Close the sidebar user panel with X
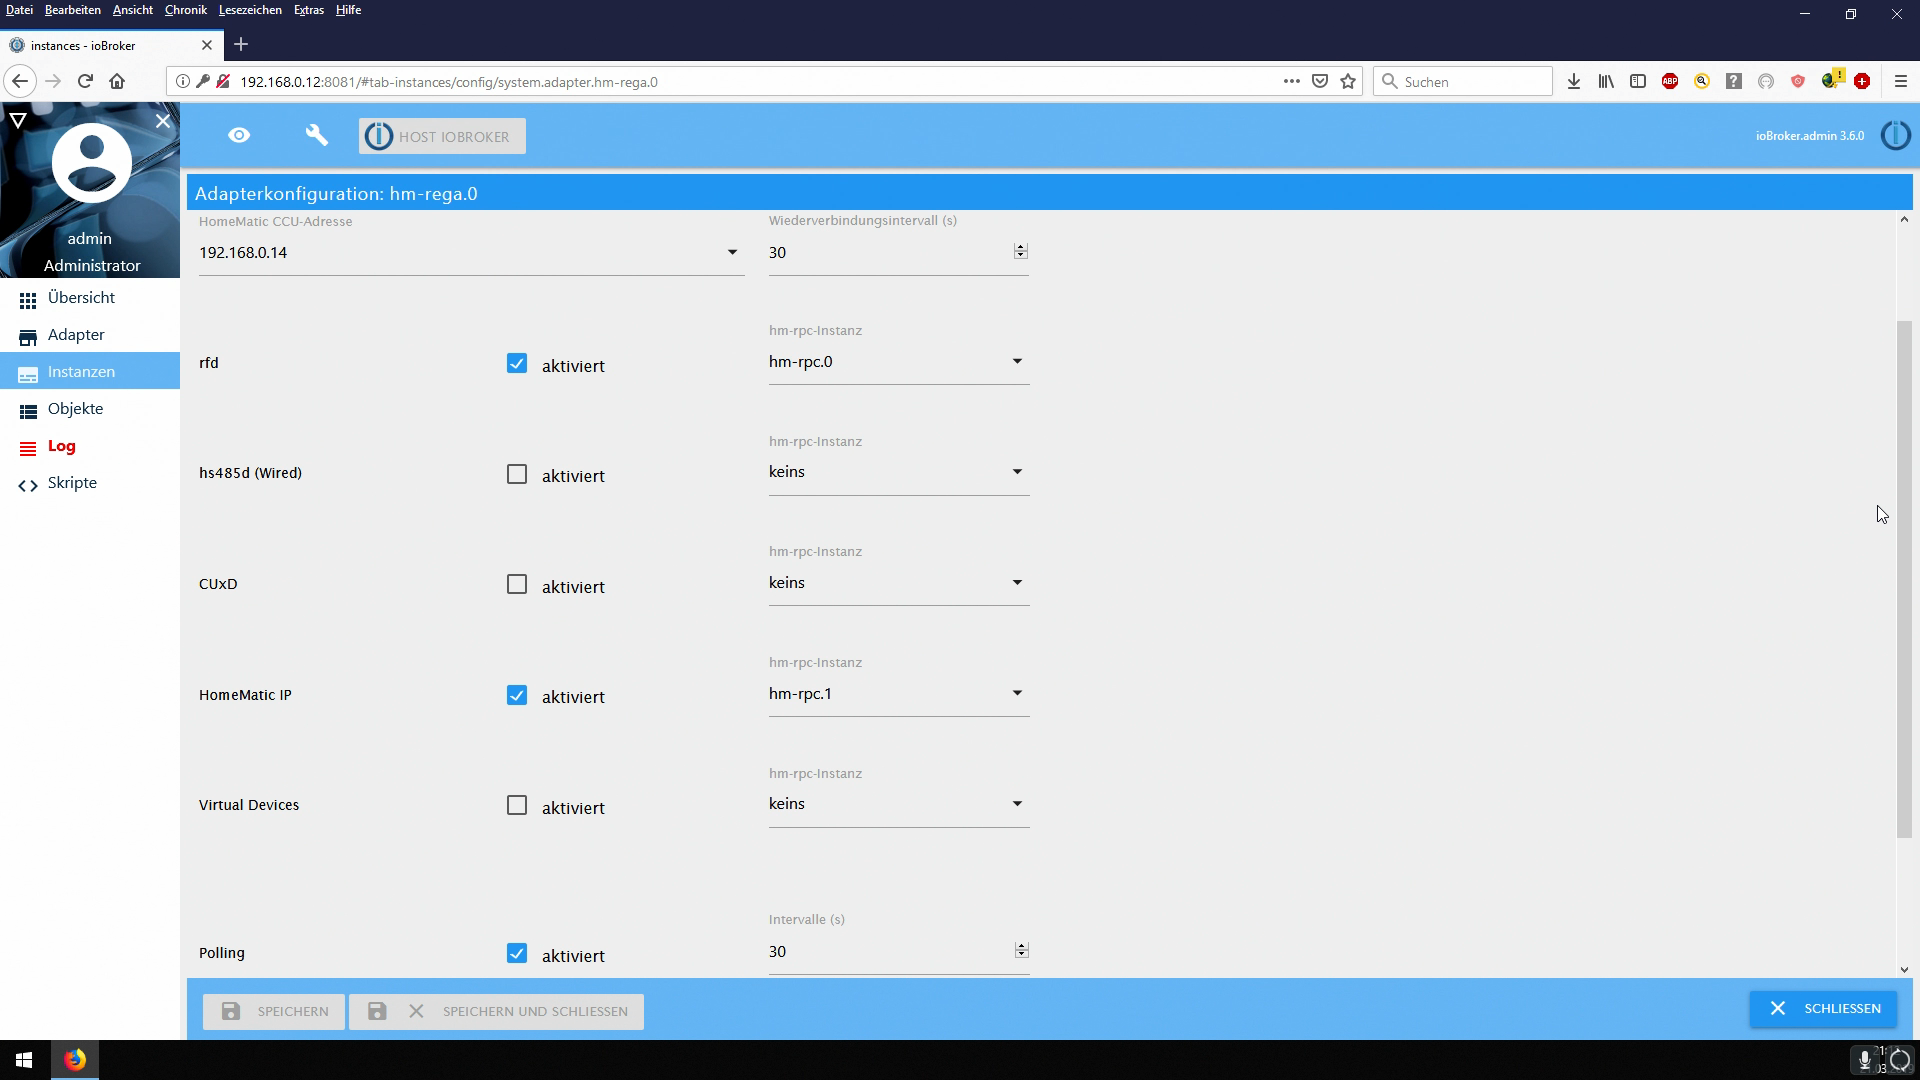 click(x=163, y=121)
